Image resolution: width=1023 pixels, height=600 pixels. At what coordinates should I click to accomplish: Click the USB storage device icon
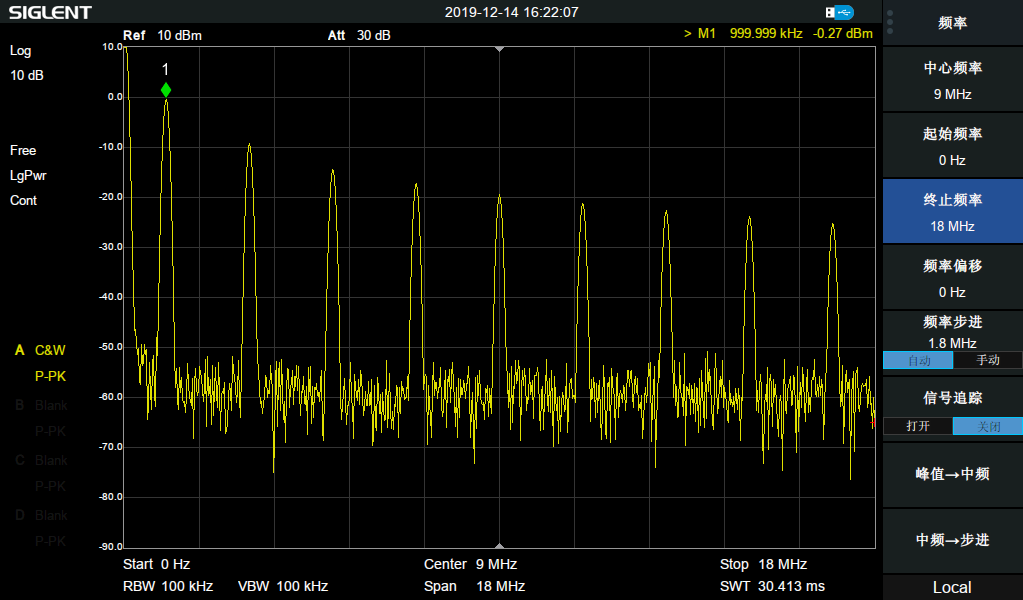[840, 12]
